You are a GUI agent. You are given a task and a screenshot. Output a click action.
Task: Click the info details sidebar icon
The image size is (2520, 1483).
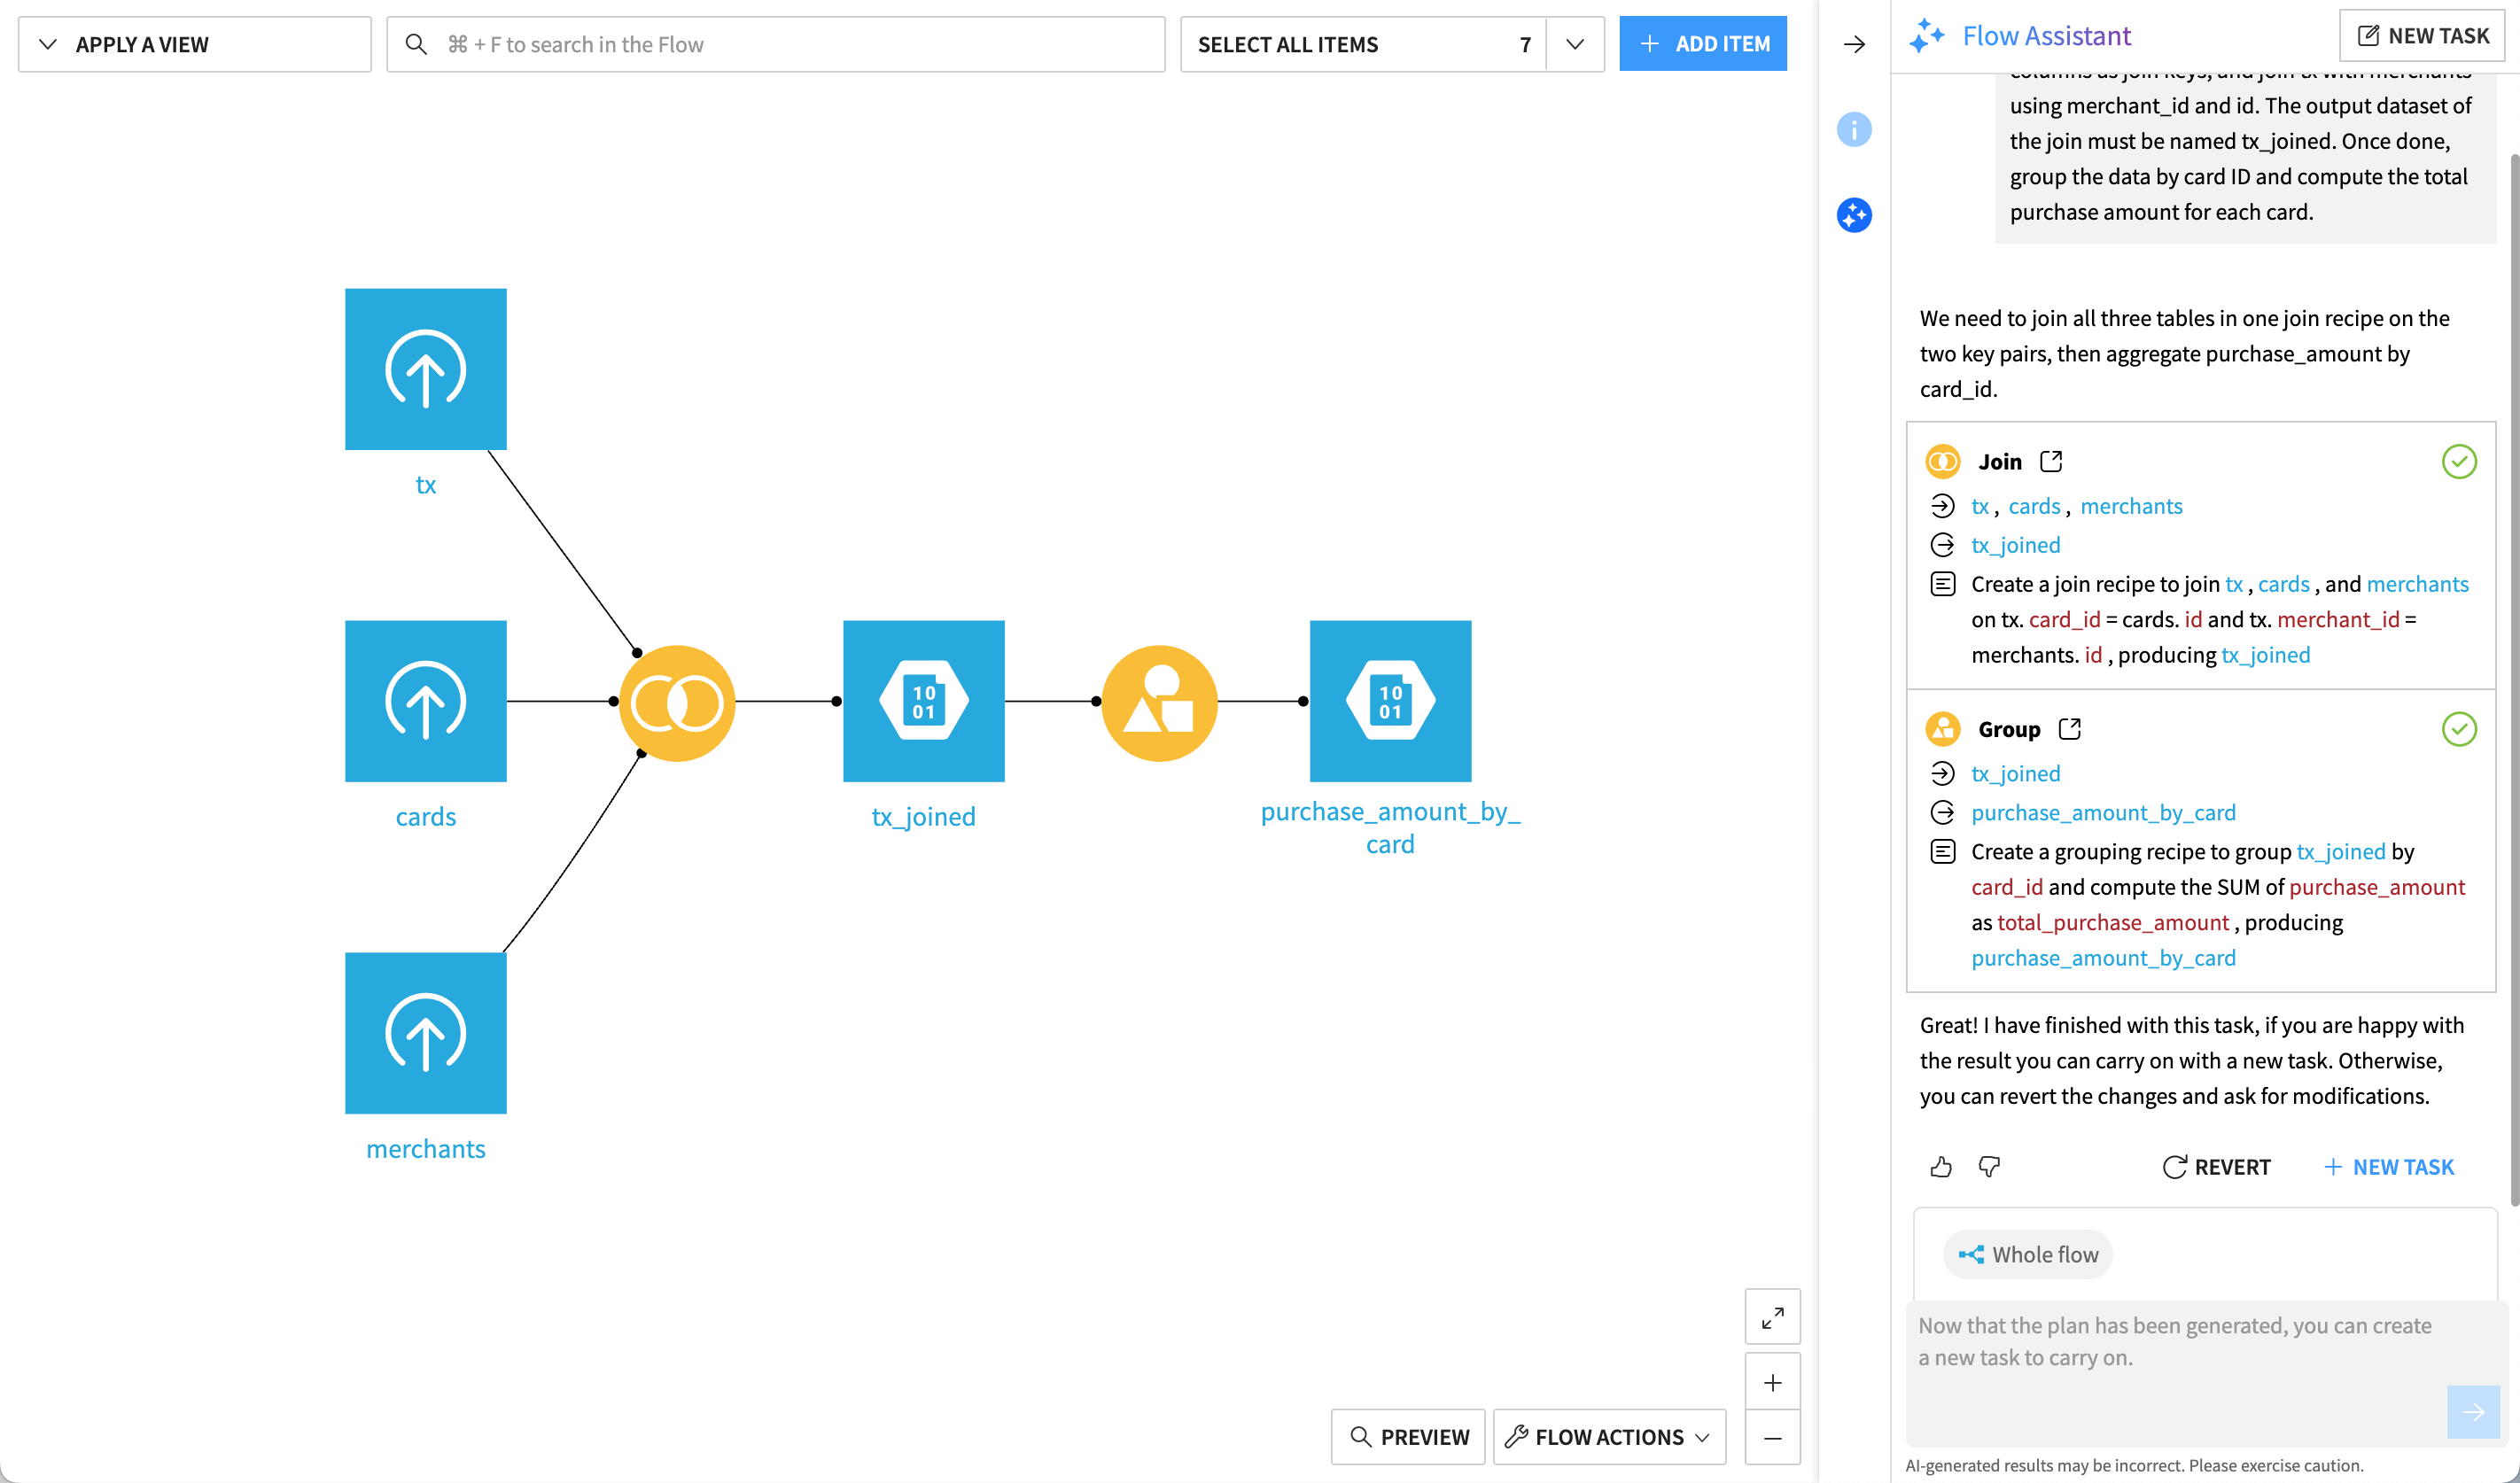1853,129
